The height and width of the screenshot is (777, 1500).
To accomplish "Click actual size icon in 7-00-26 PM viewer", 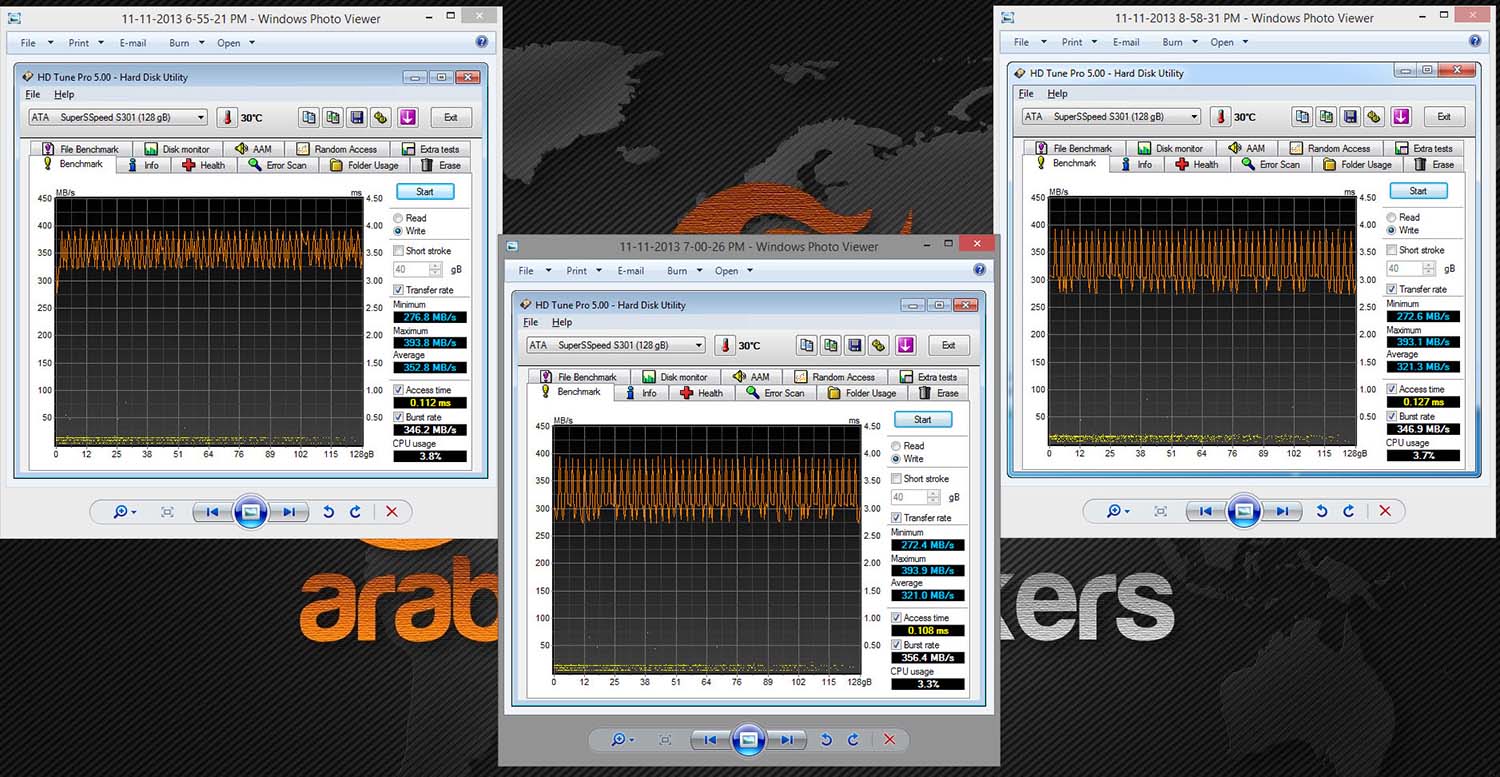I will click(x=665, y=740).
